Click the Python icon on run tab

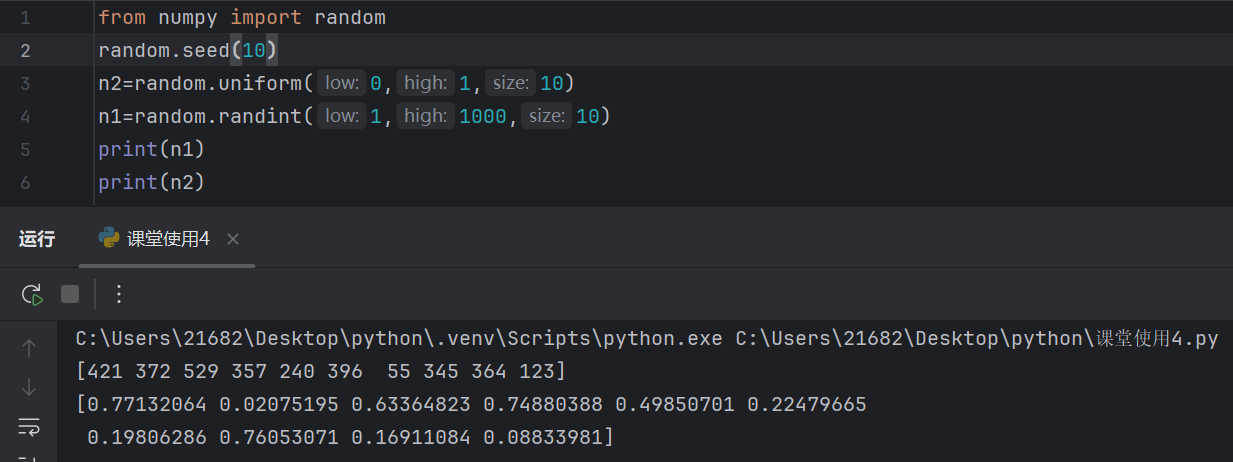[x=109, y=239]
